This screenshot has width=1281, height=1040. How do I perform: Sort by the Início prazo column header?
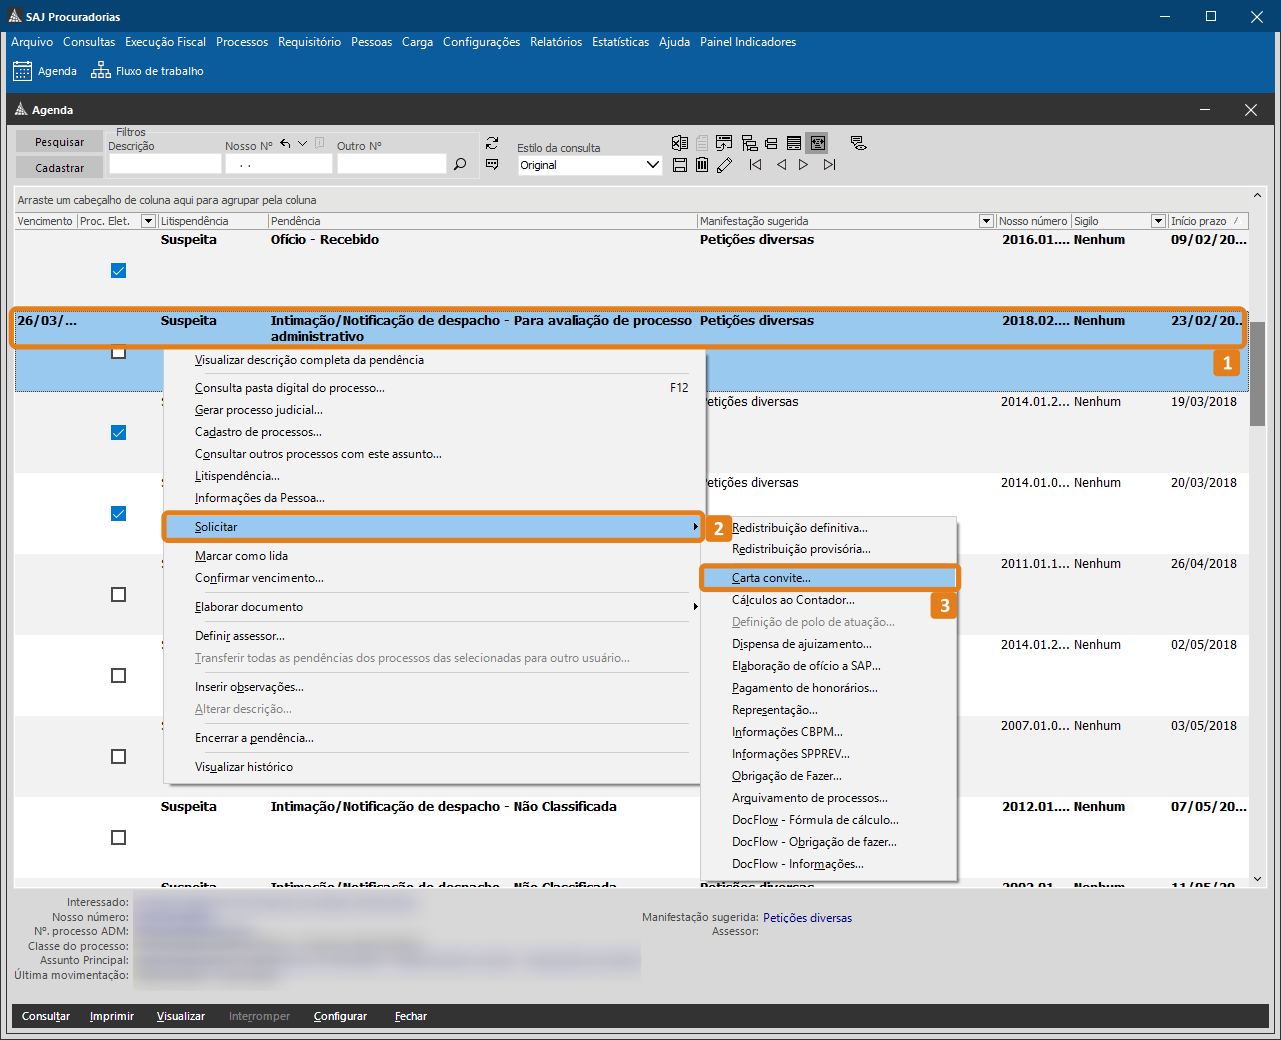1208,221
